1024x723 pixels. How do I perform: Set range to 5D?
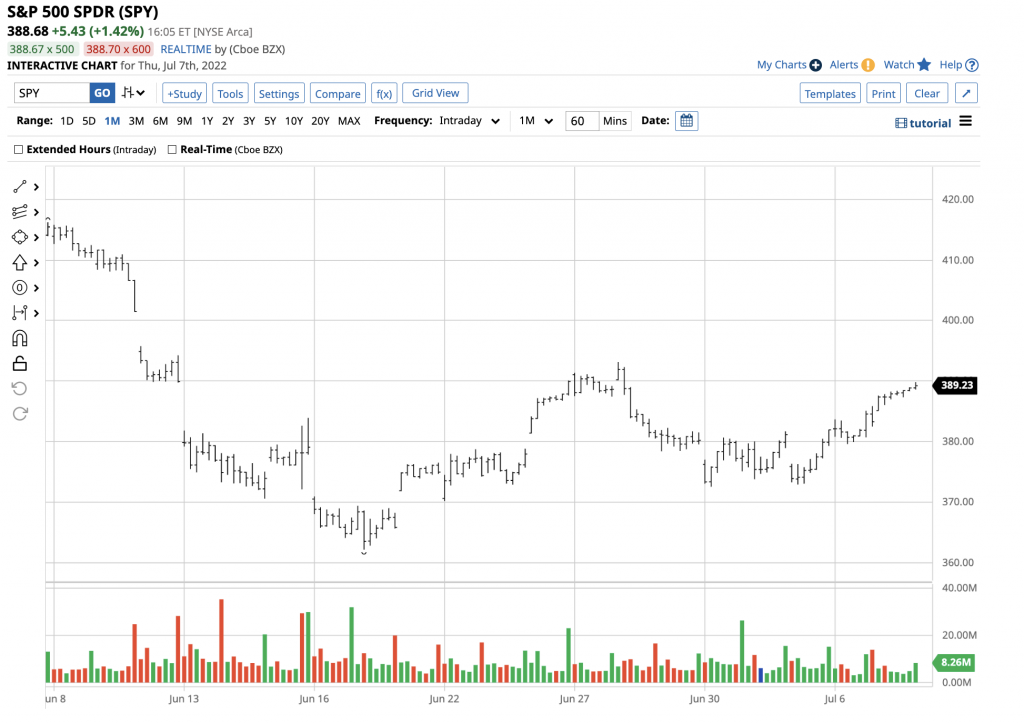89,121
